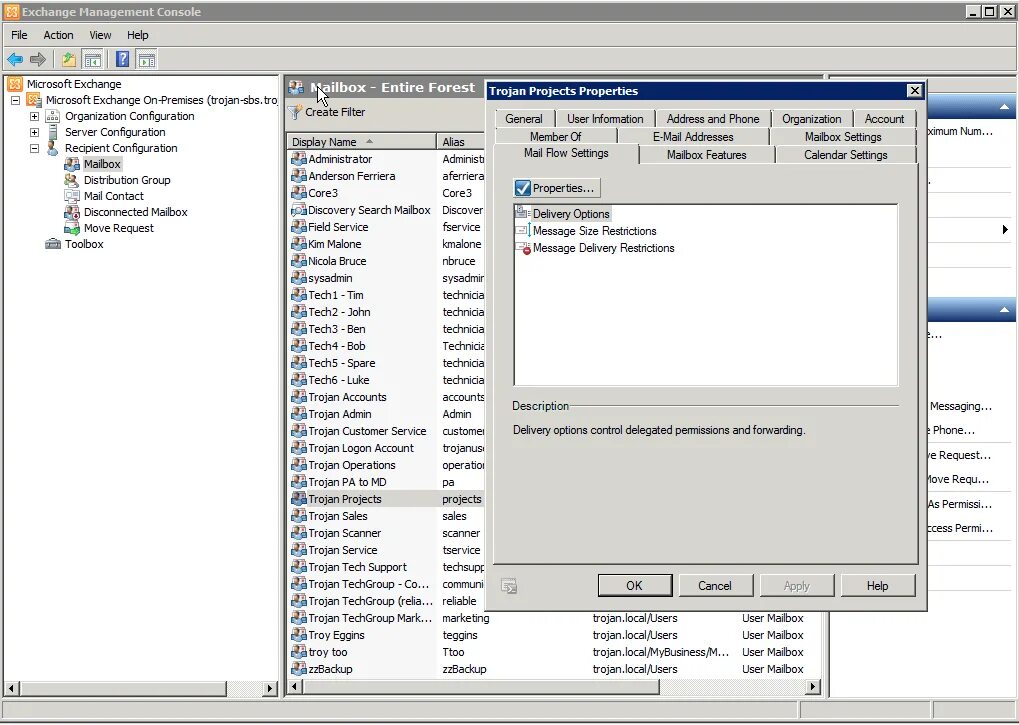Click the Up one level folder icon
The width and height of the screenshot is (1019, 725).
pos(69,60)
